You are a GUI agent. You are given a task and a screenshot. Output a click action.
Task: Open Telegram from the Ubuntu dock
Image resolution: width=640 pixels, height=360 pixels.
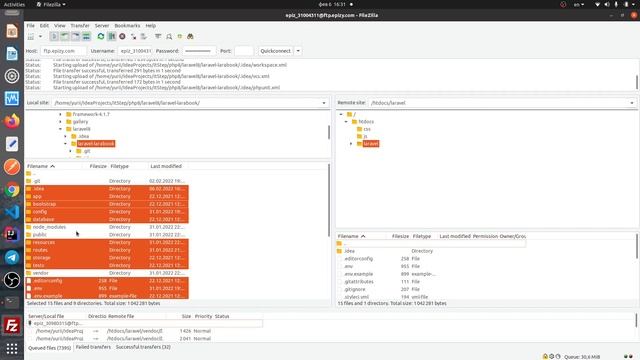tap(12, 258)
